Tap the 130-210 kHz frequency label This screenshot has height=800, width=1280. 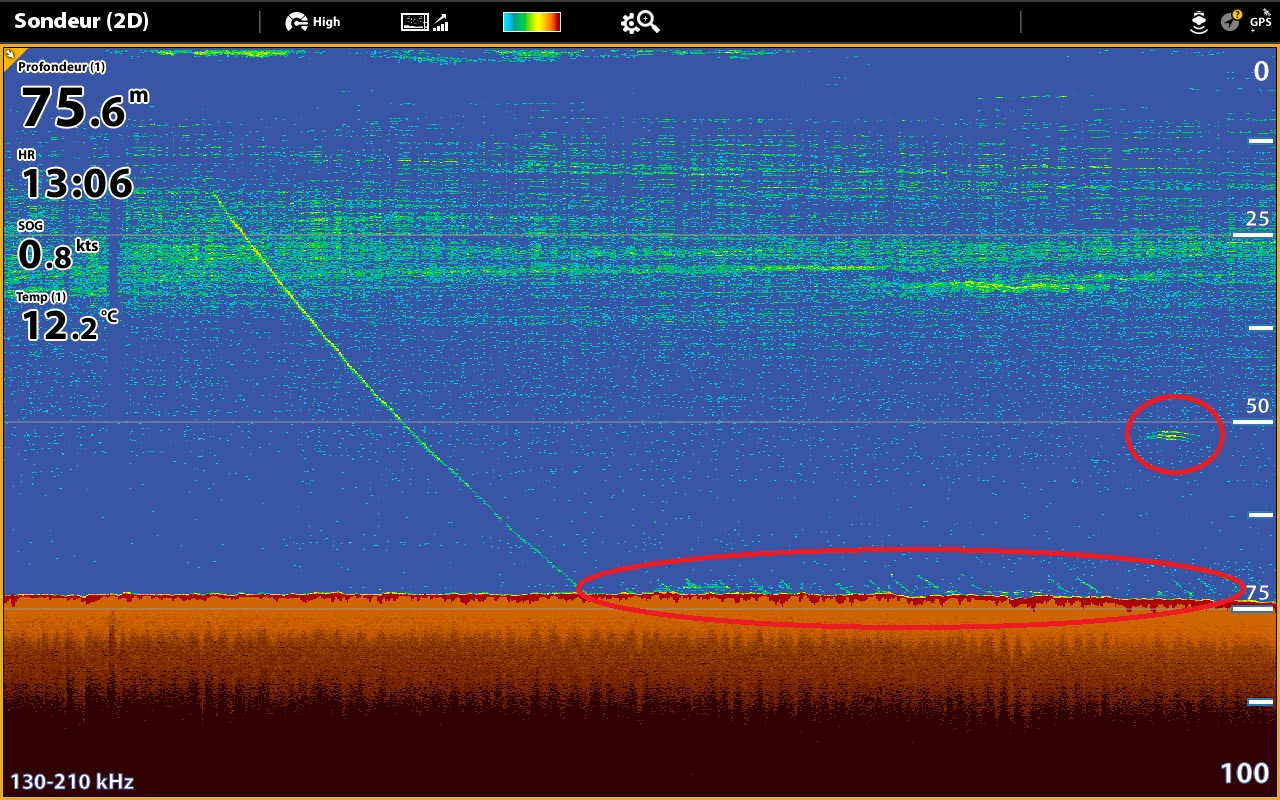[x=72, y=781]
